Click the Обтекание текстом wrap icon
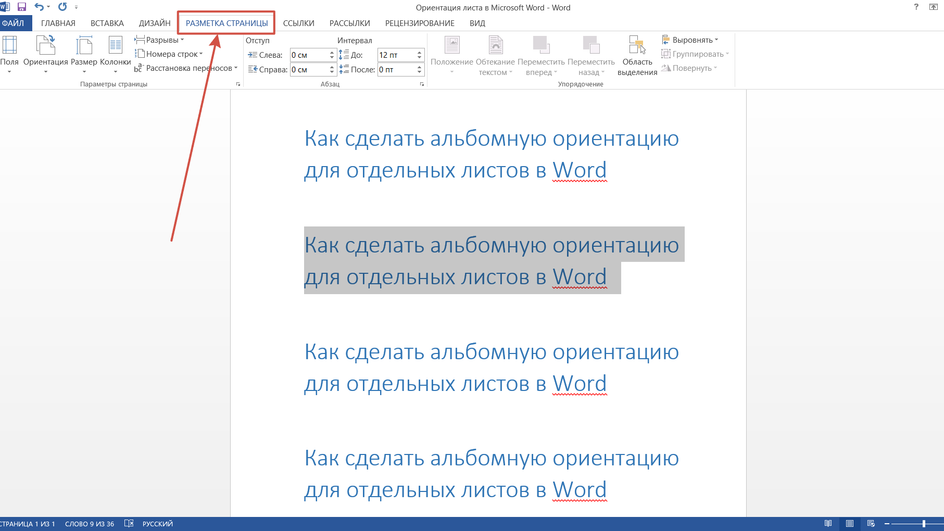The width and height of the screenshot is (944, 531). point(495,45)
